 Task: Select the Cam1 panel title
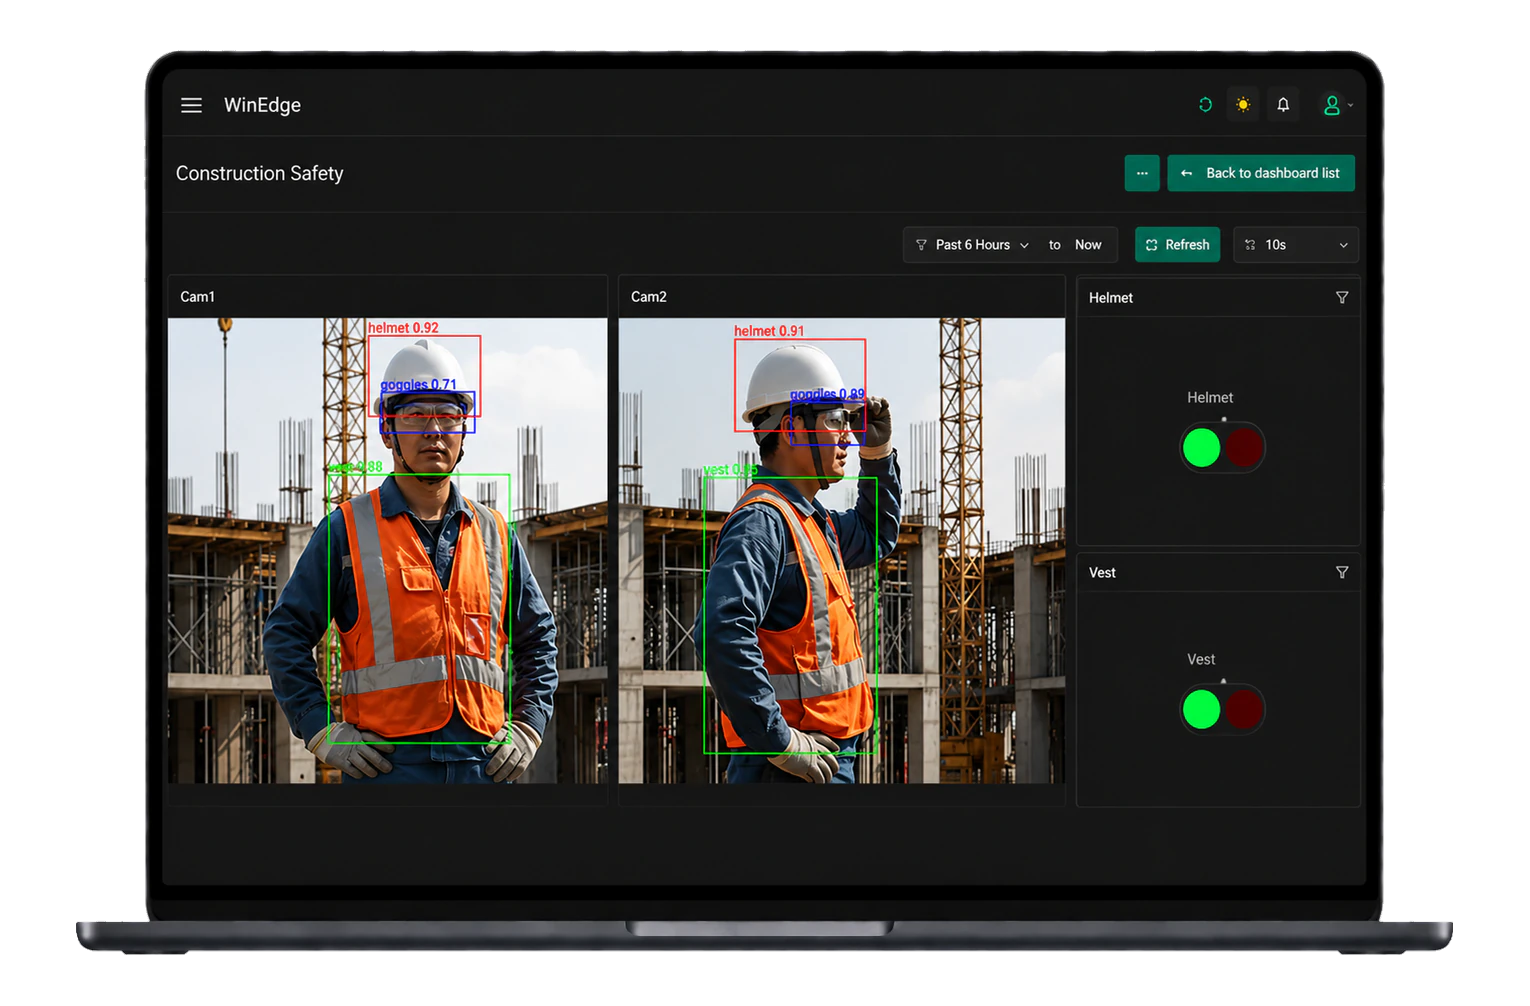point(197,297)
